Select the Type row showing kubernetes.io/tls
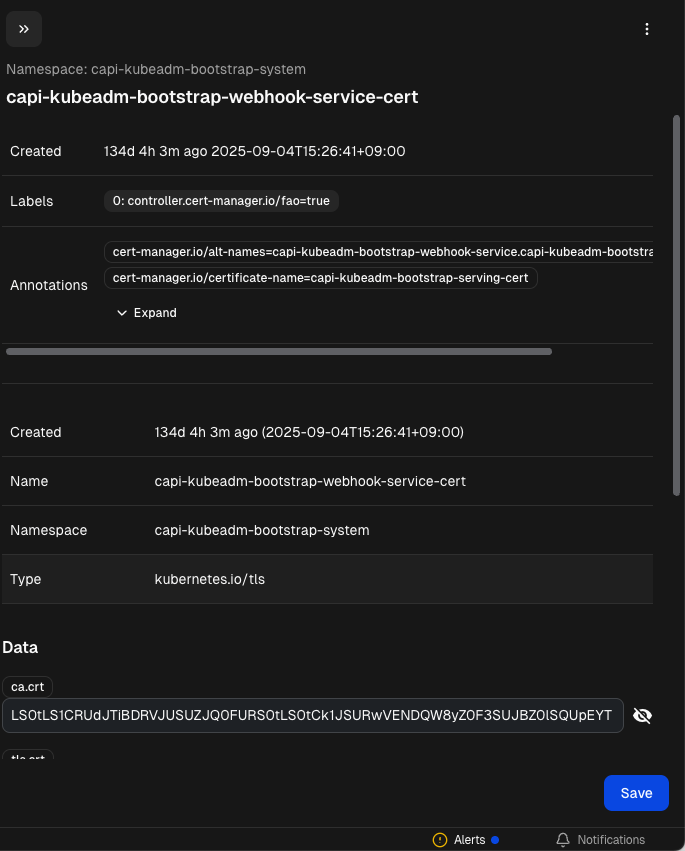The width and height of the screenshot is (685, 851). pos(327,579)
